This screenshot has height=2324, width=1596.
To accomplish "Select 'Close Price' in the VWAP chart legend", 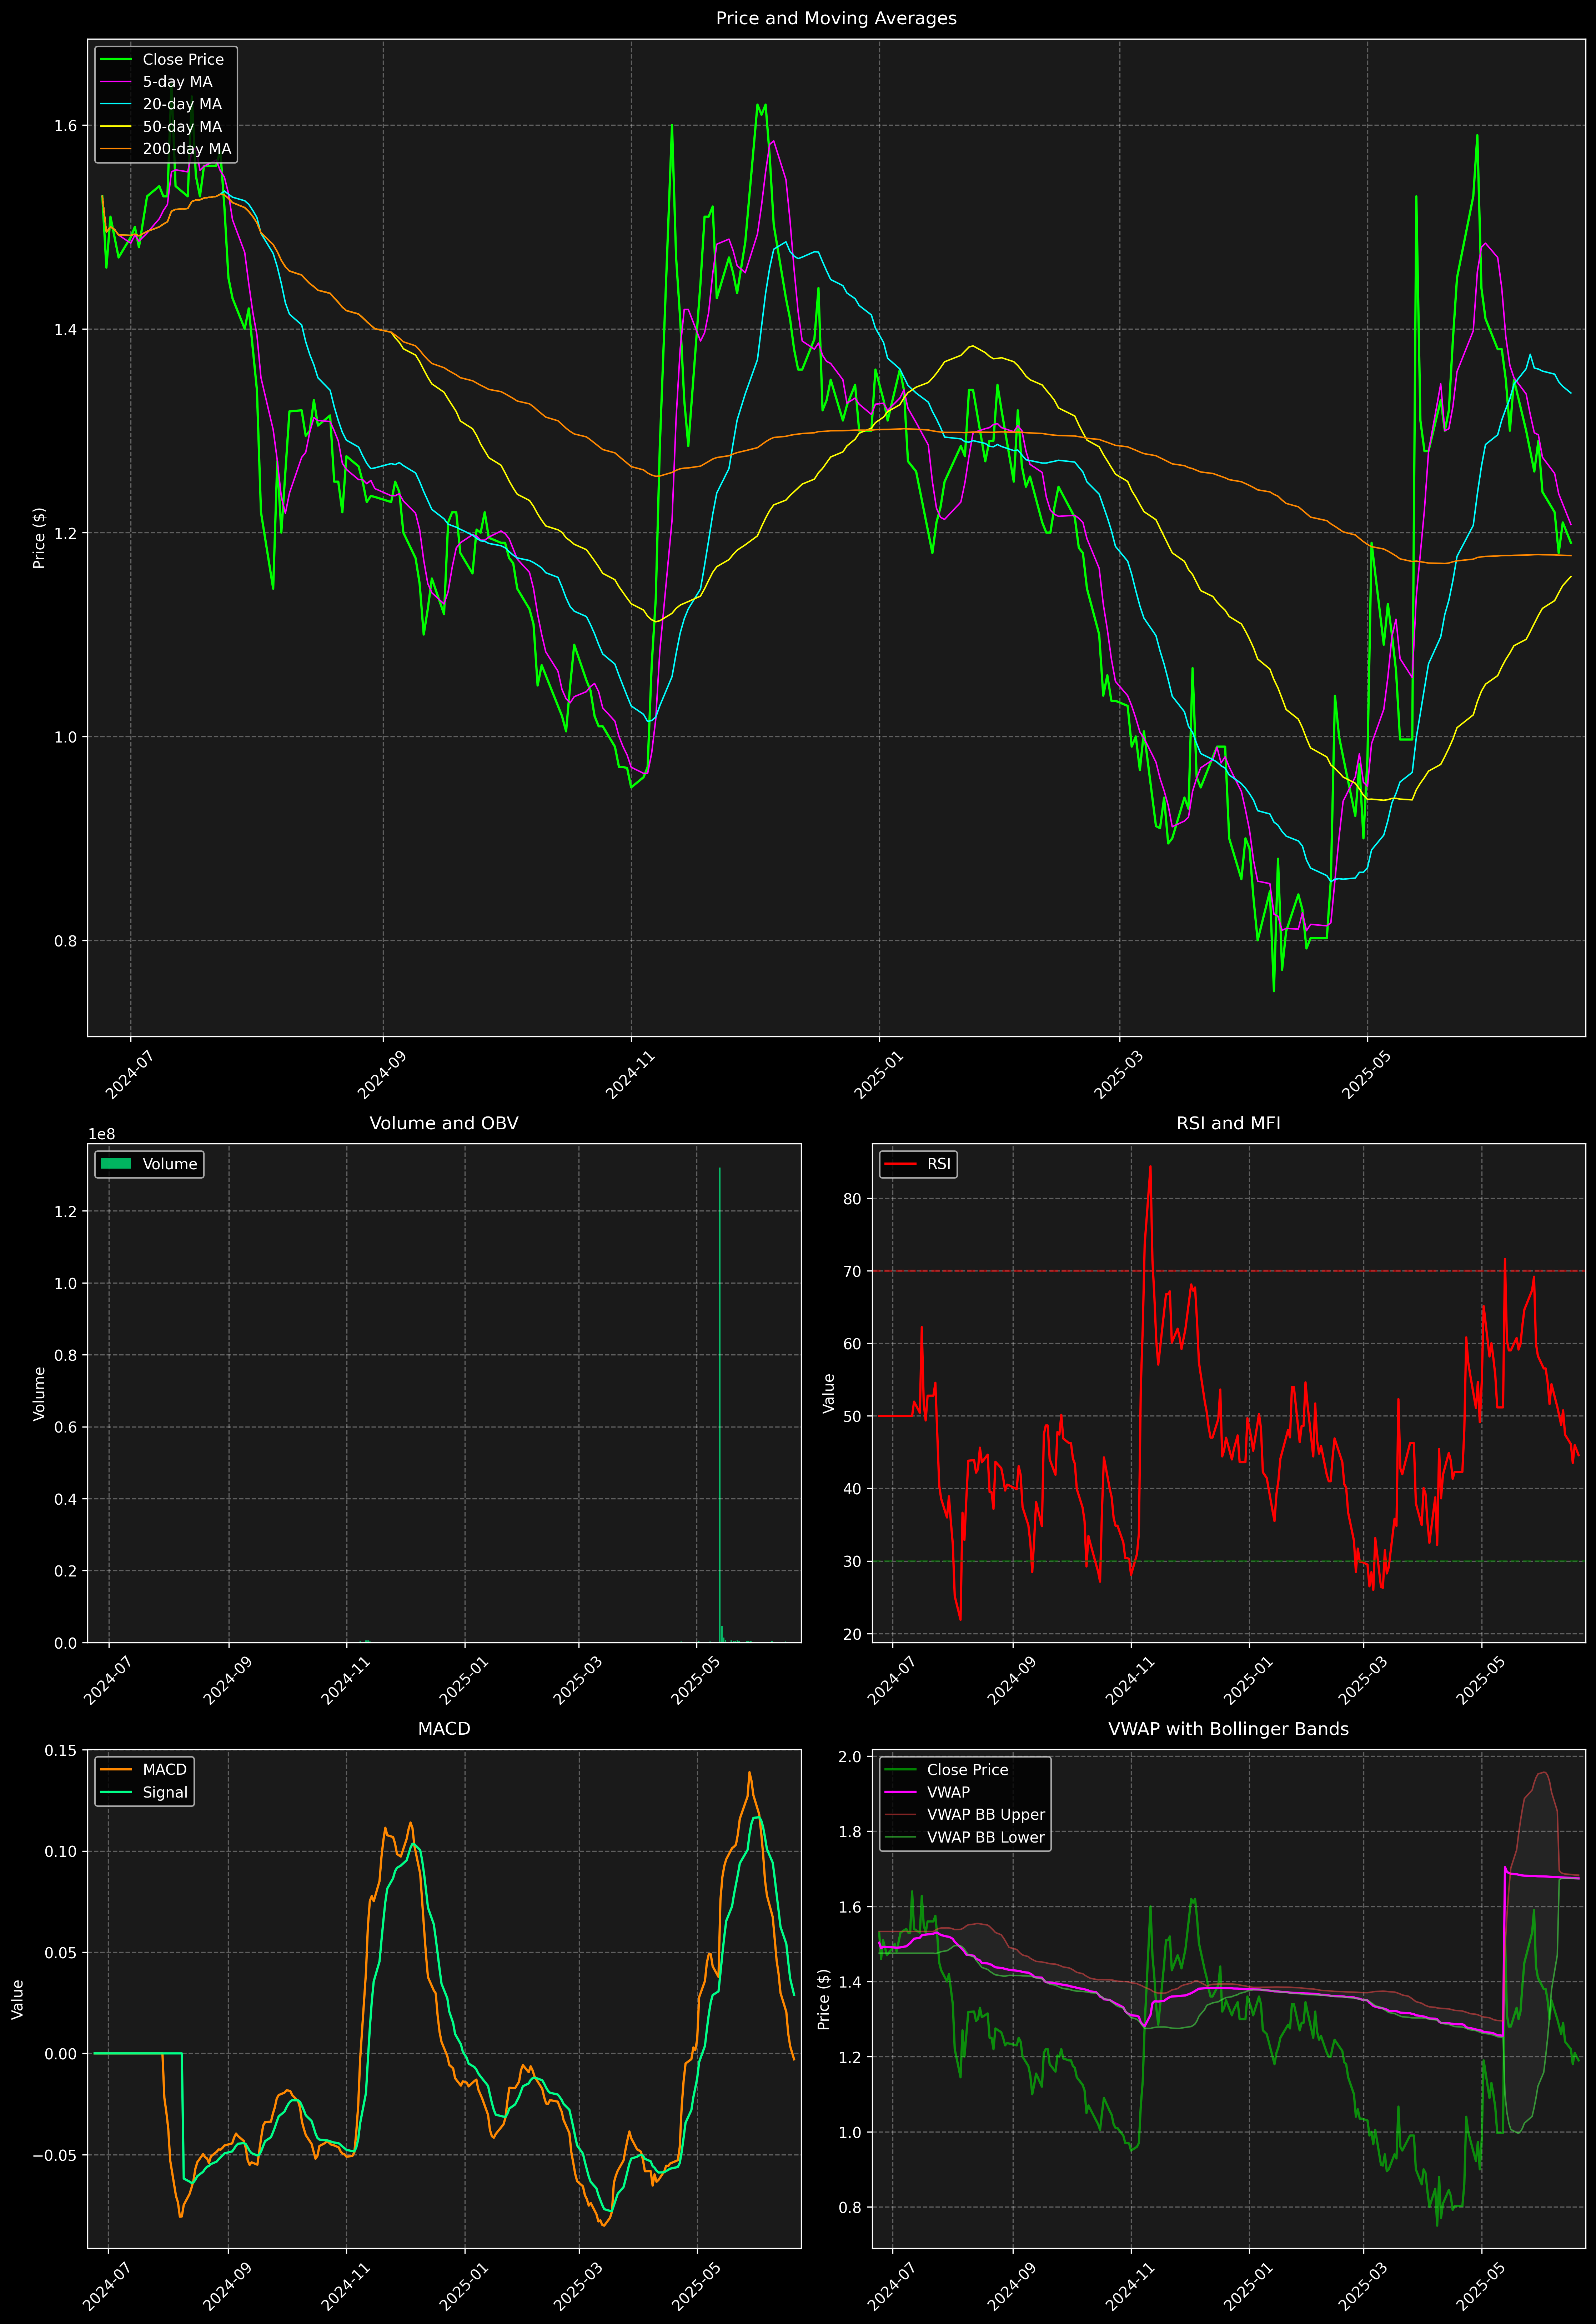I will [x=968, y=1770].
